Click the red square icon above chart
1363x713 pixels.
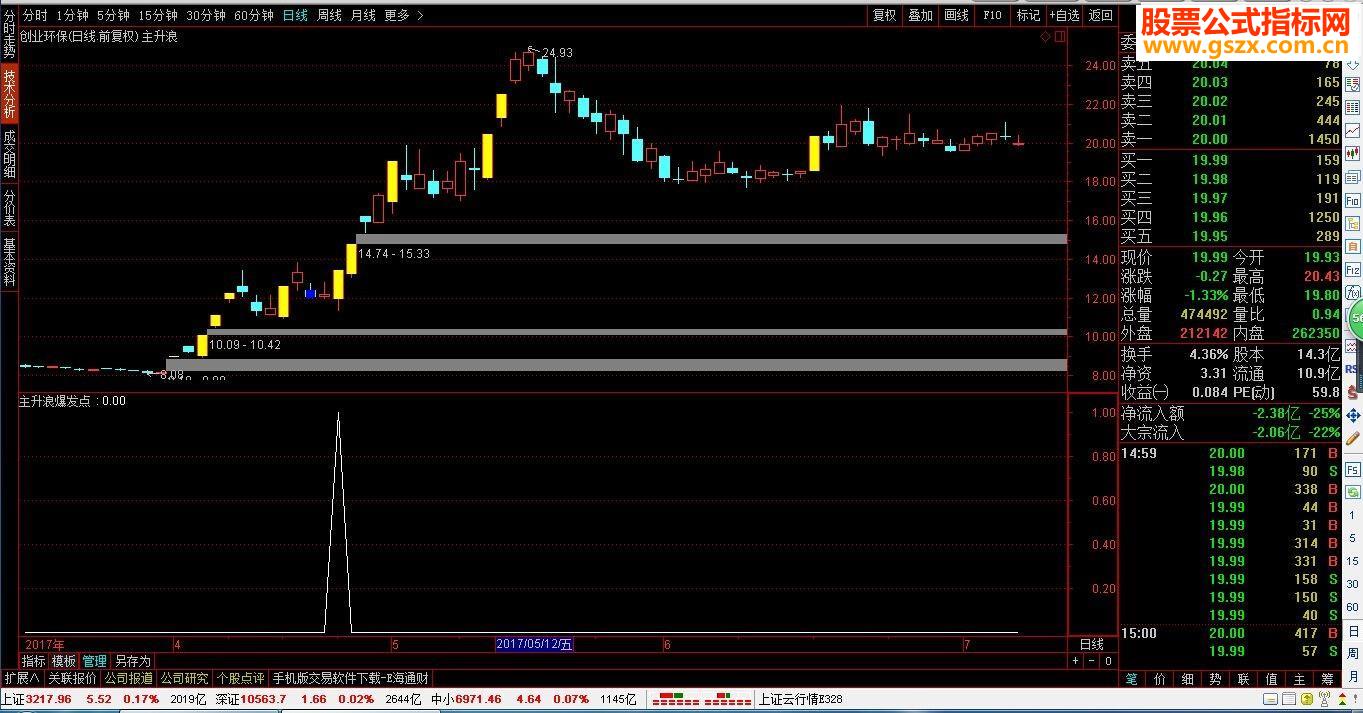coord(1059,37)
